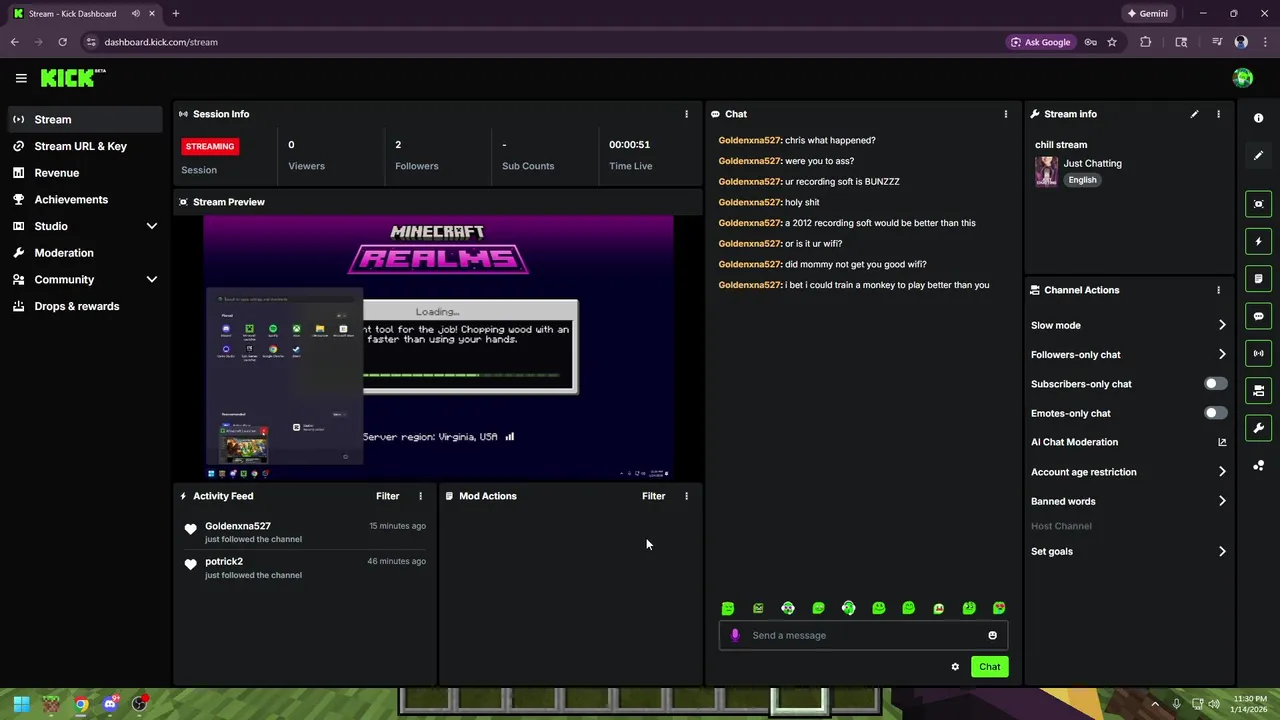Open the hamburger menu beside Kick logo
The height and width of the screenshot is (720, 1280).
click(21, 78)
